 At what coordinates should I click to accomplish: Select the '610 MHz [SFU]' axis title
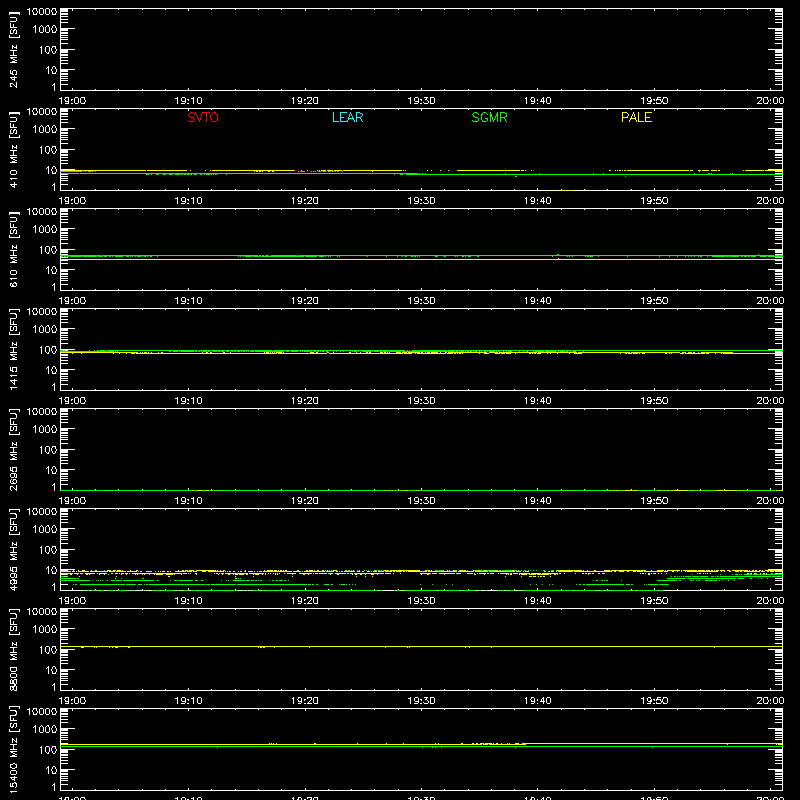[x=14, y=249]
